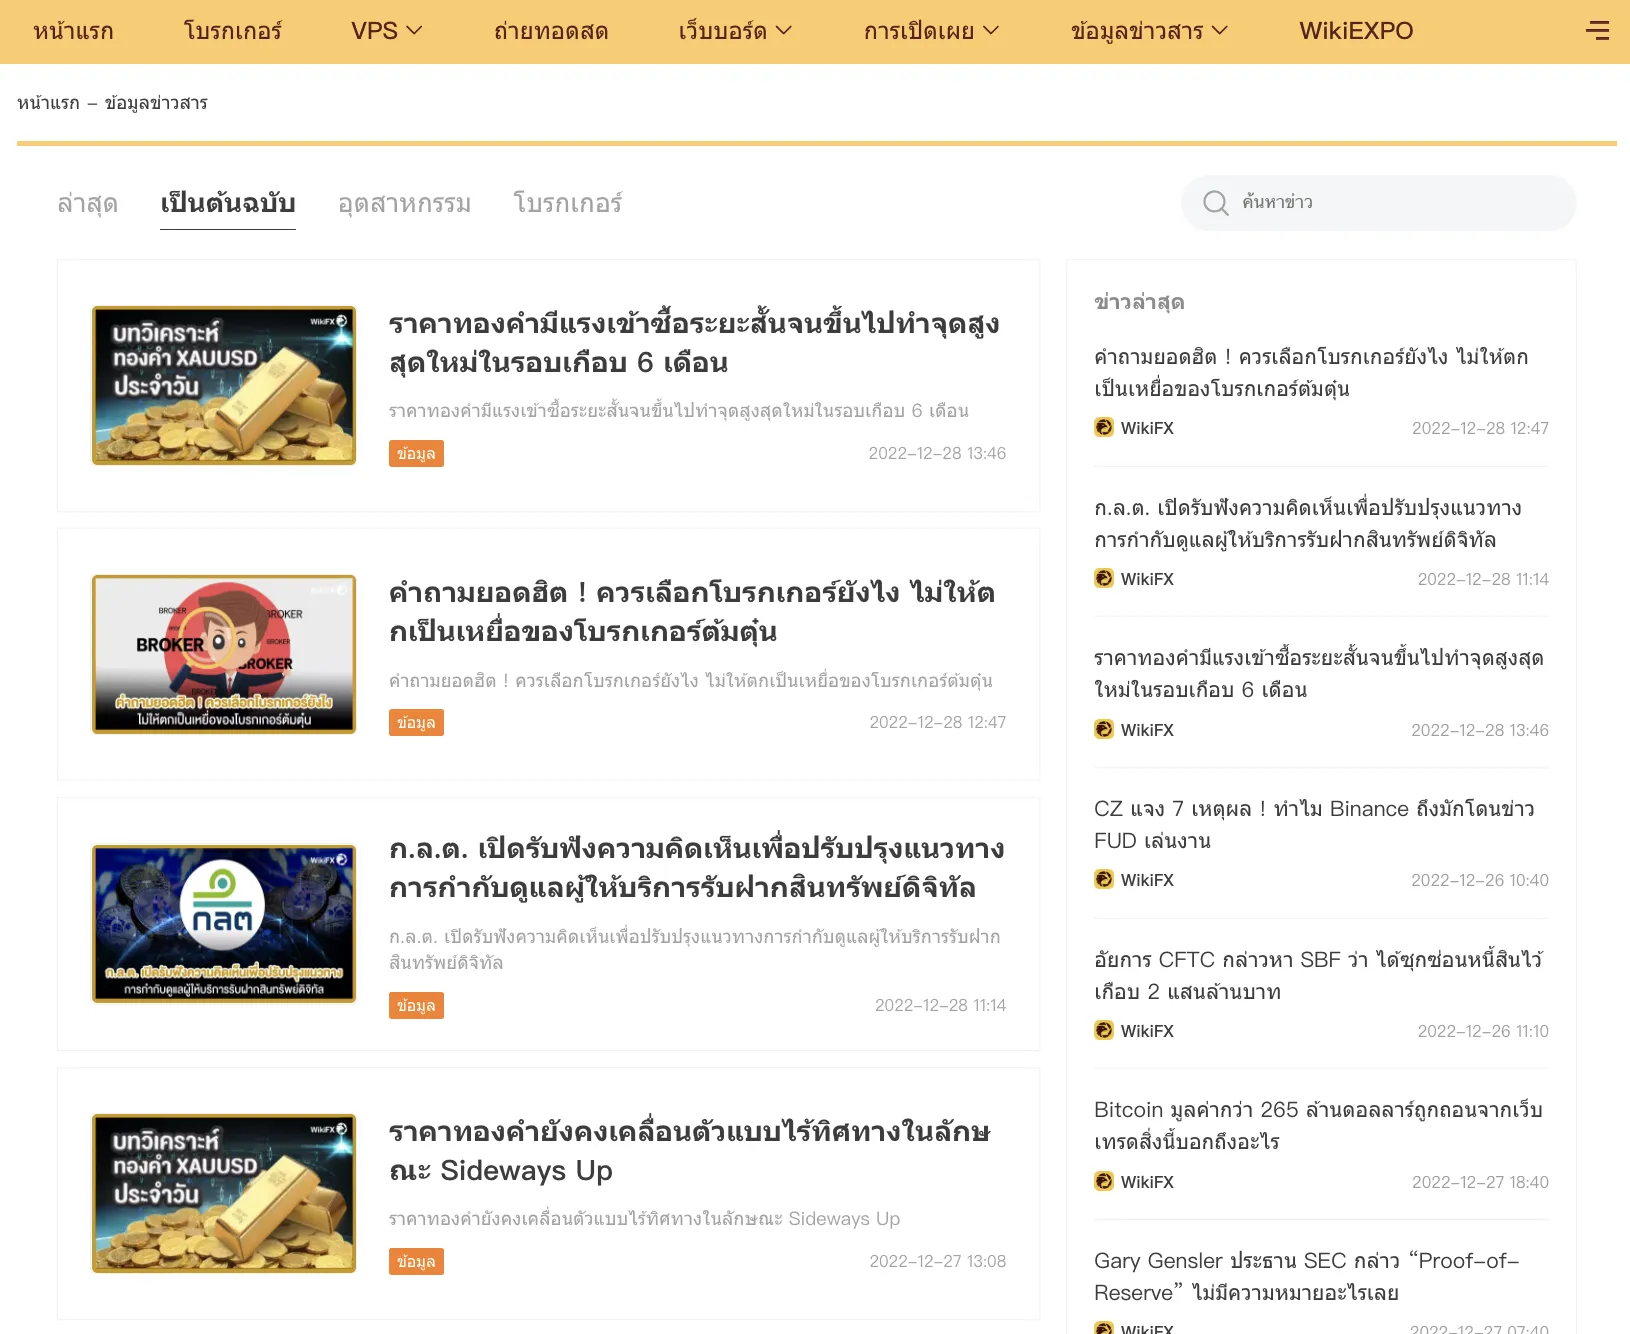Click ข้อมูล tag on ก.ล.ต. article
This screenshot has height=1334, width=1630.
(x=416, y=1005)
